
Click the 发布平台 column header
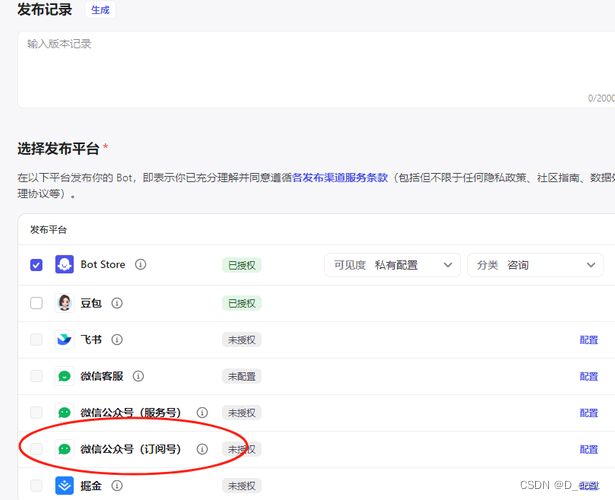pos(49,230)
